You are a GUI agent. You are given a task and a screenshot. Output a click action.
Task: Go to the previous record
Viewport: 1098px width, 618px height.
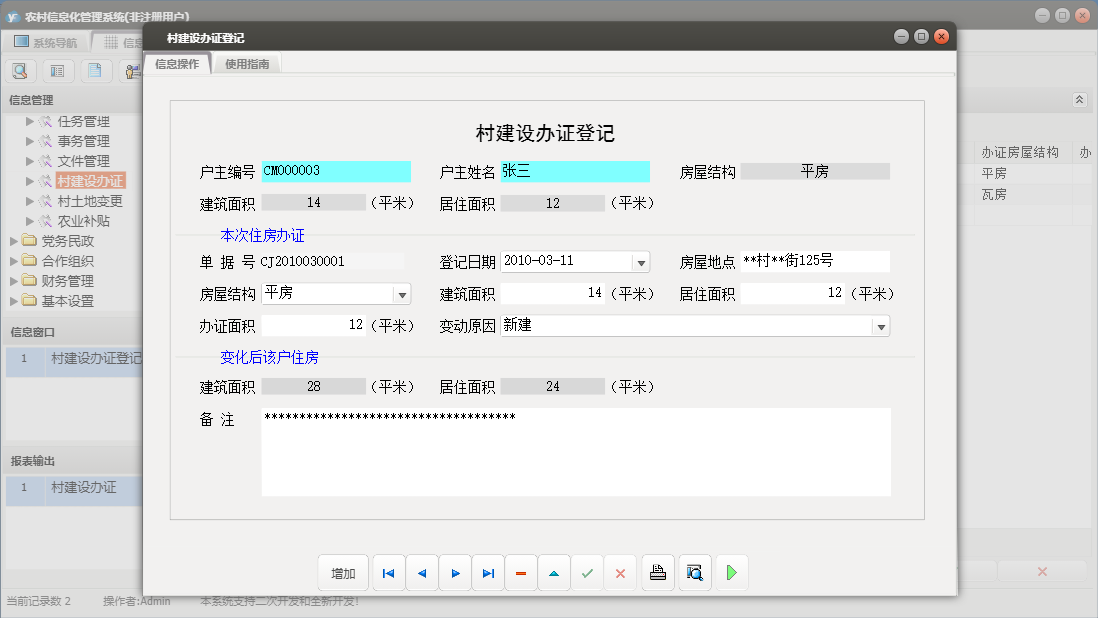coord(421,572)
